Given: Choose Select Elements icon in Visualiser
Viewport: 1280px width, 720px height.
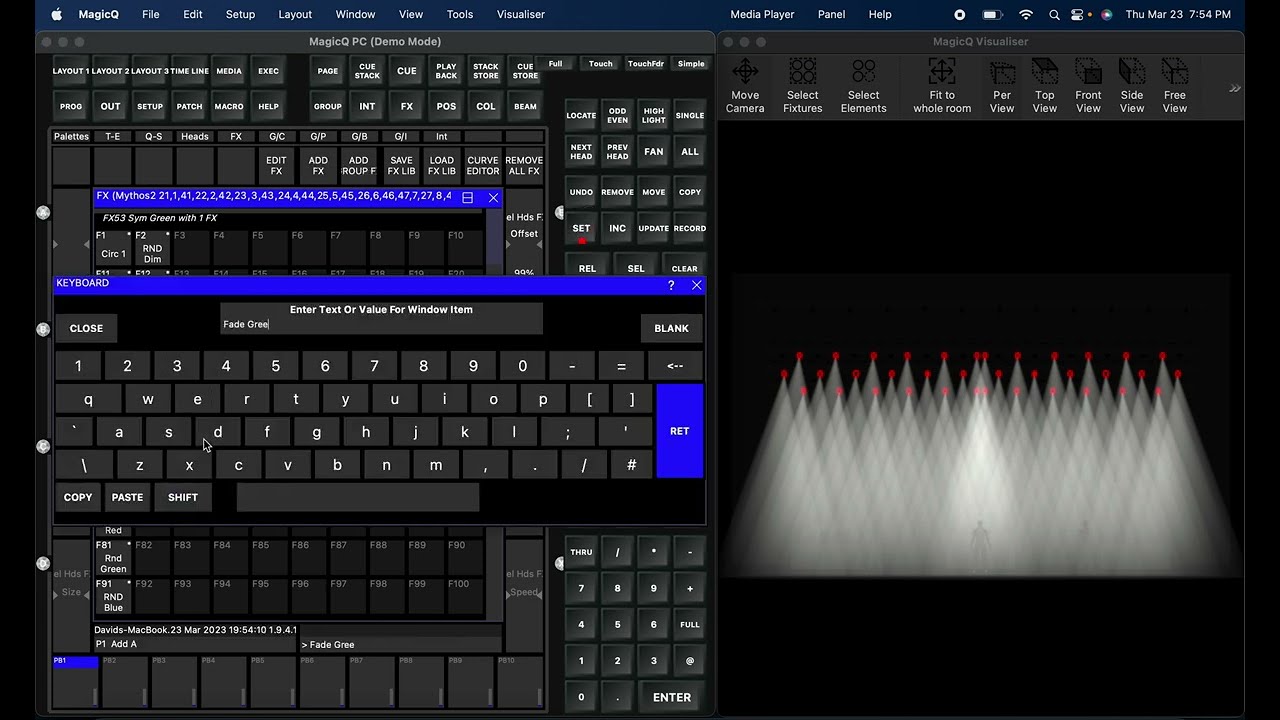Looking at the screenshot, I should [863, 86].
